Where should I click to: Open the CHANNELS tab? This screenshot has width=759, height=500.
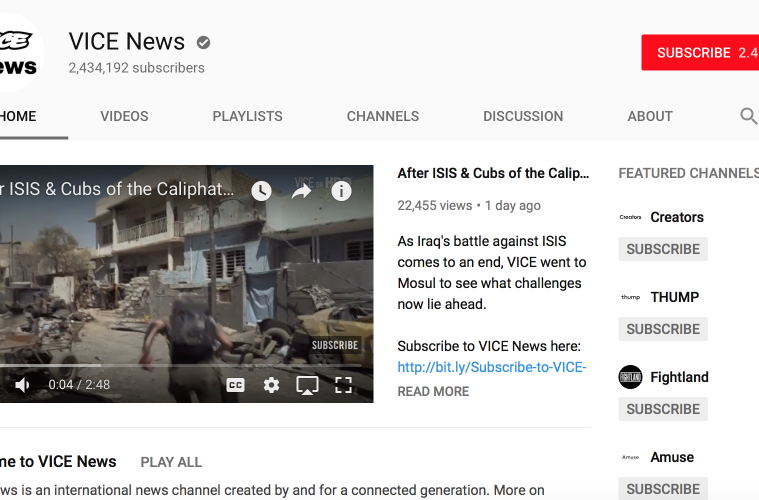tap(383, 117)
